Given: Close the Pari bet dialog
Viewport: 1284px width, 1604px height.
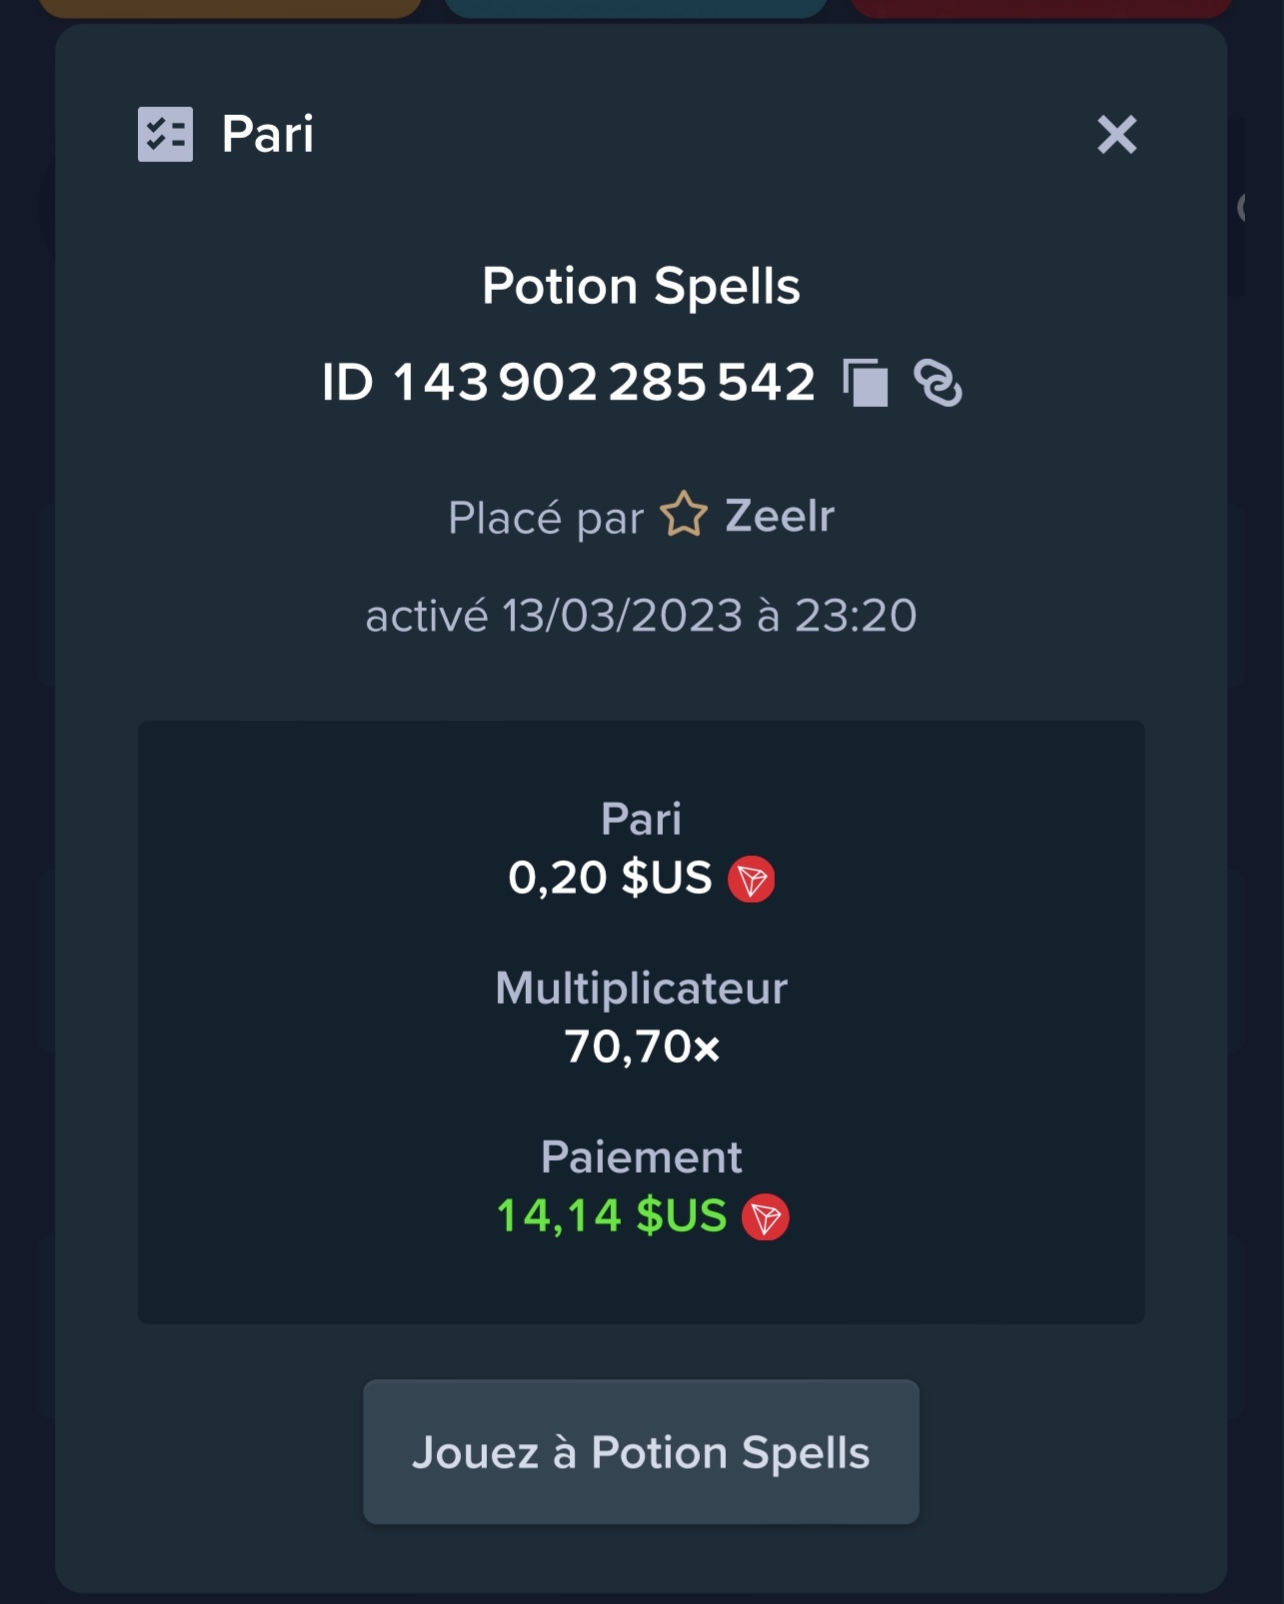Looking at the screenshot, I should (1116, 134).
